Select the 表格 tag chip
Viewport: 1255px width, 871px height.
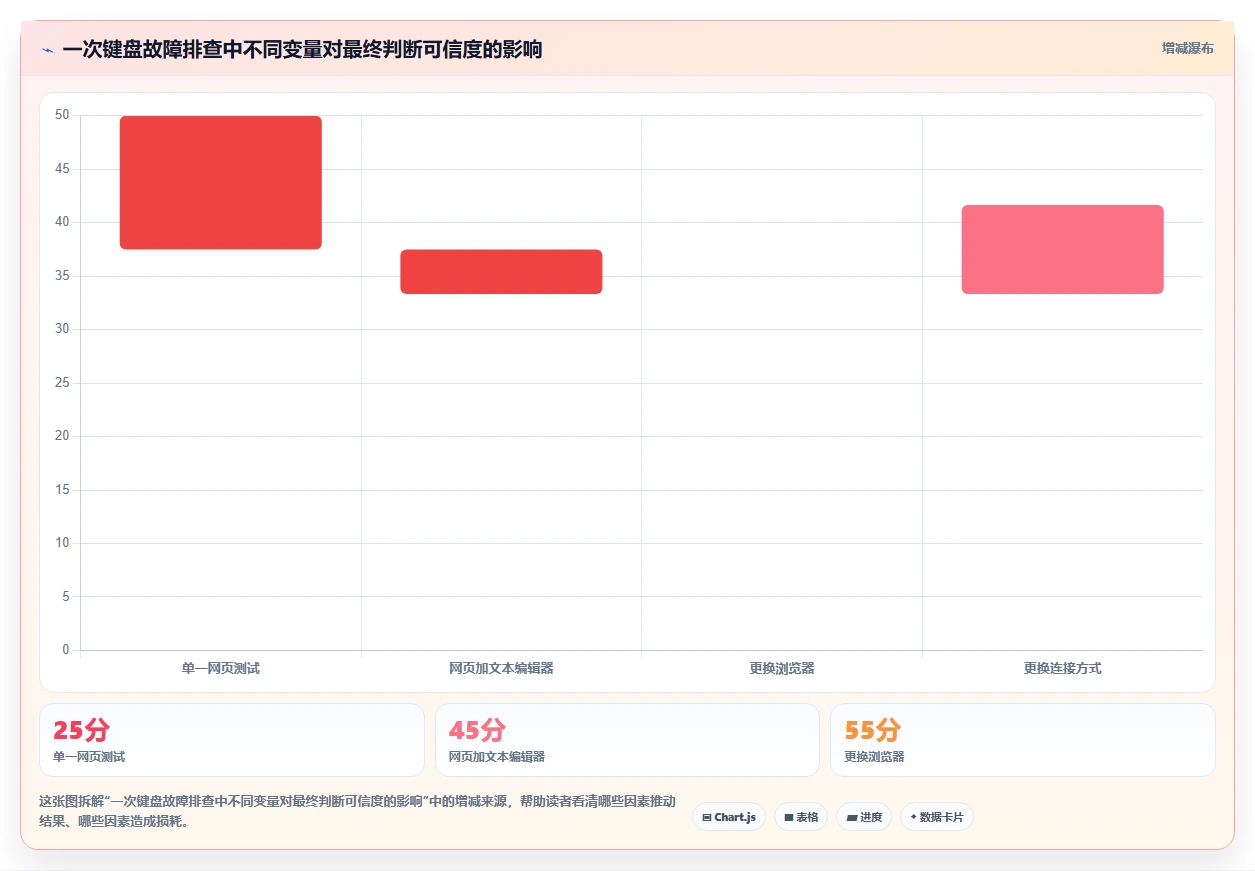pos(801,817)
